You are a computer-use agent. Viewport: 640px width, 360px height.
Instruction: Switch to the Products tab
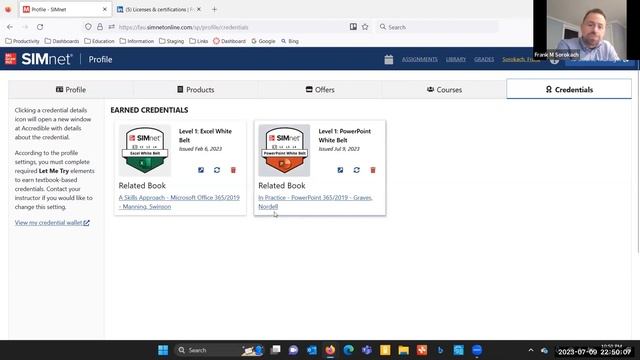[196, 89]
